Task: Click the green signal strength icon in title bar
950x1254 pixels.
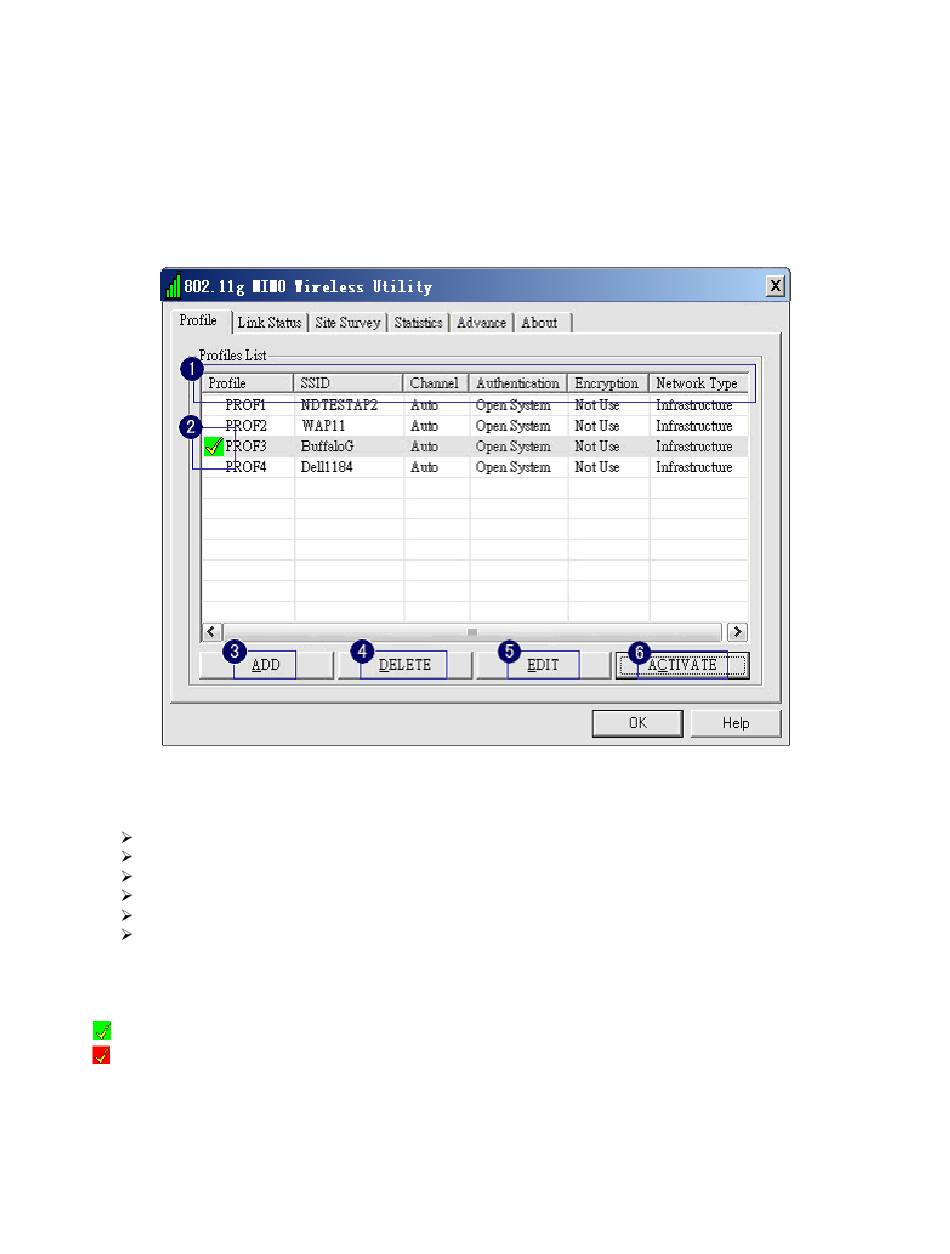Action: 174,286
